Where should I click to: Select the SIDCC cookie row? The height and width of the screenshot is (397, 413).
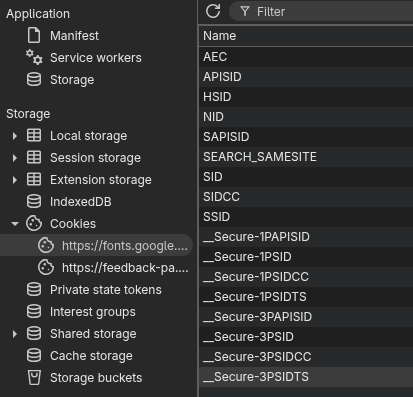click(306, 197)
